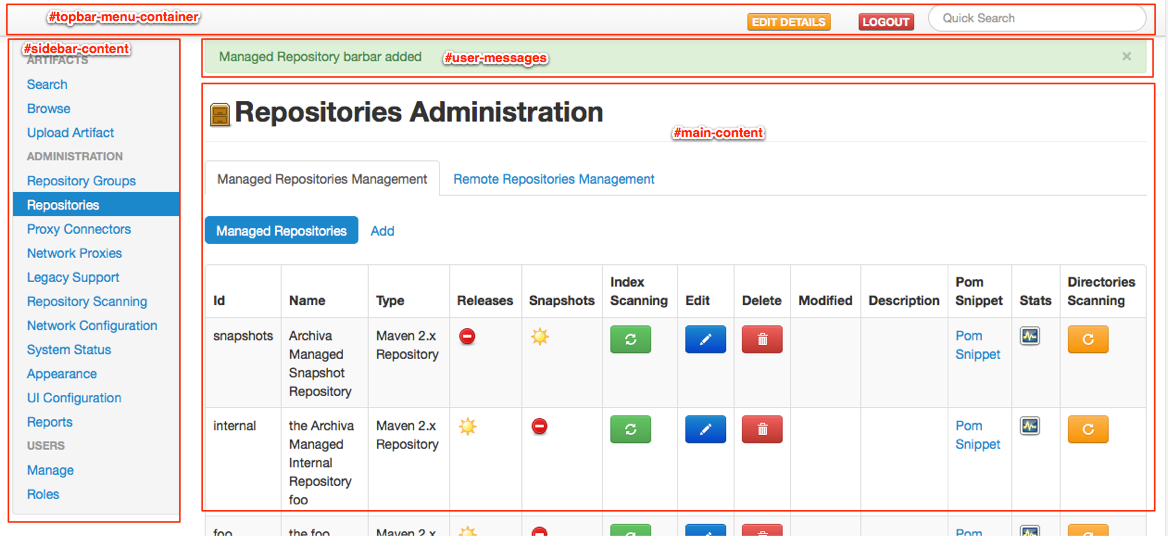
Task: Click the index scan icon for snapshots repository
Action: click(x=630, y=339)
